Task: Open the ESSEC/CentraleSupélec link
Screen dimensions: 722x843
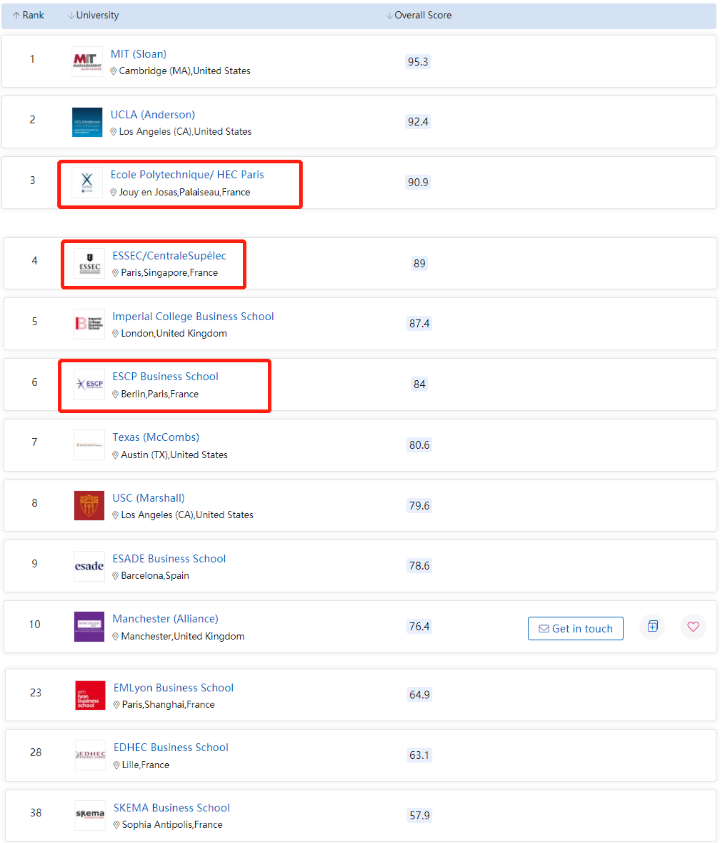Action: 169,255
